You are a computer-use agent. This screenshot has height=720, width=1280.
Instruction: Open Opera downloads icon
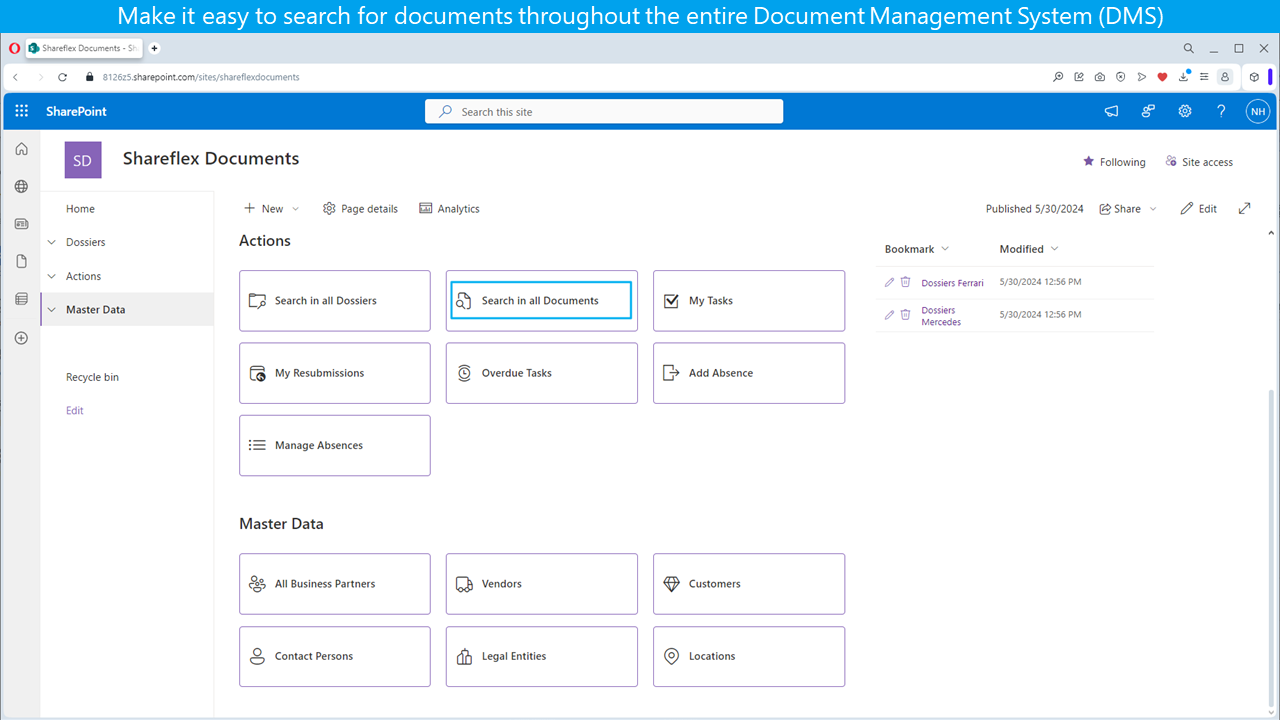pos(1185,77)
